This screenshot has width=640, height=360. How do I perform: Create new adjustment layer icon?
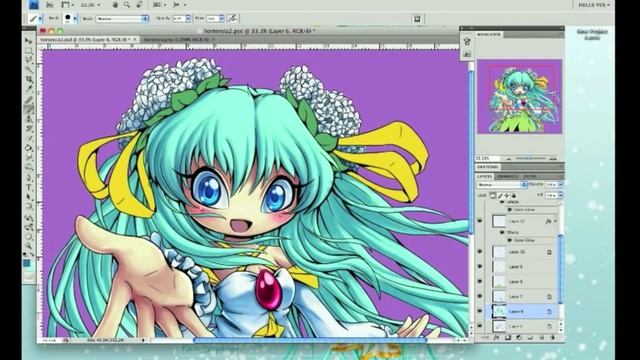[519, 338]
